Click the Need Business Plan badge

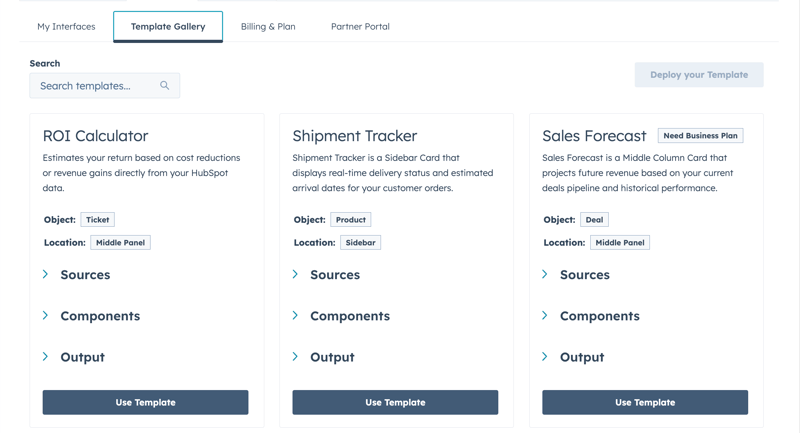700,136
